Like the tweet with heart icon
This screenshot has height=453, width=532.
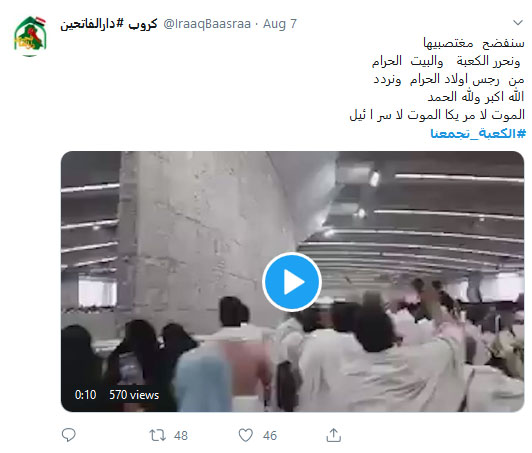(x=245, y=435)
